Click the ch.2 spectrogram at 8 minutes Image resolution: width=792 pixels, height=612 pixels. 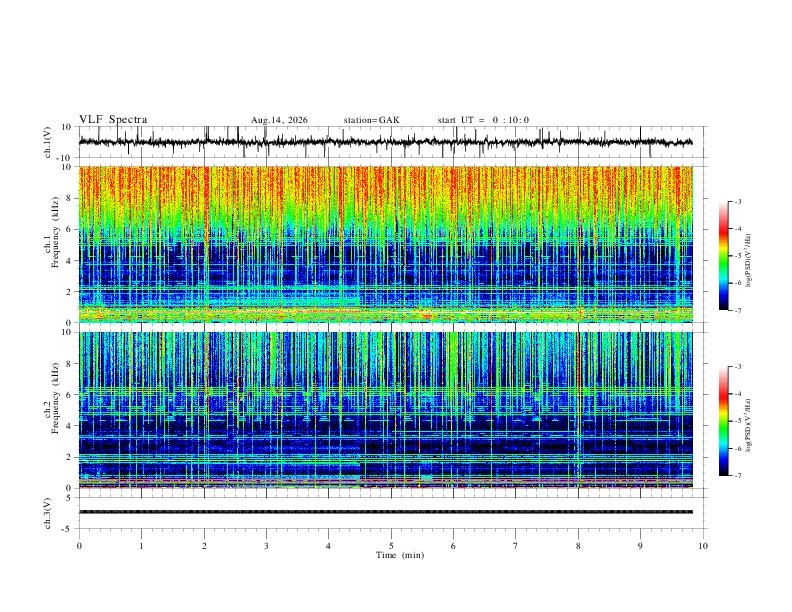click(578, 410)
